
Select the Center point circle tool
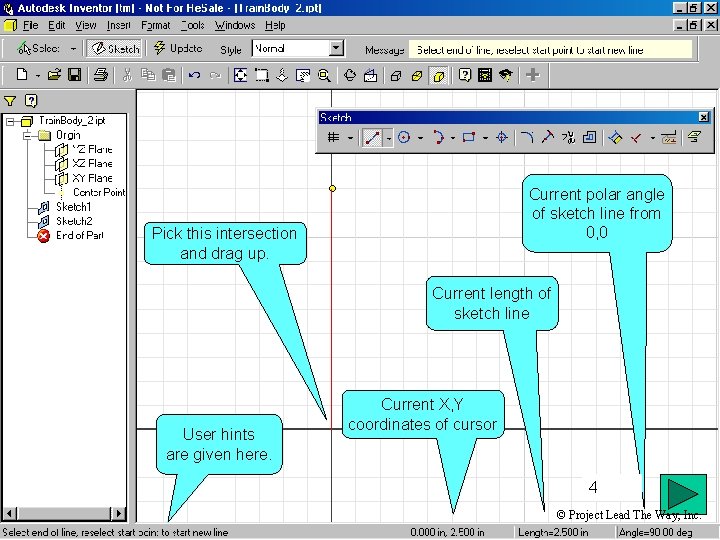click(x=404, y=137)
